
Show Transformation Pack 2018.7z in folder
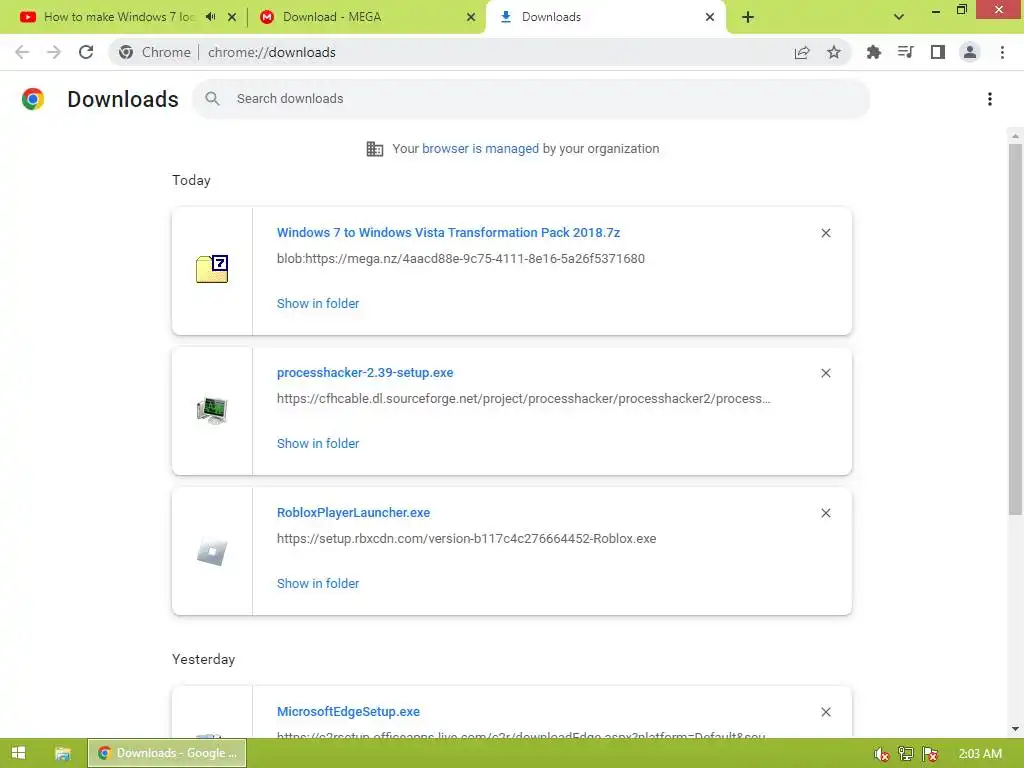point(317,304)
